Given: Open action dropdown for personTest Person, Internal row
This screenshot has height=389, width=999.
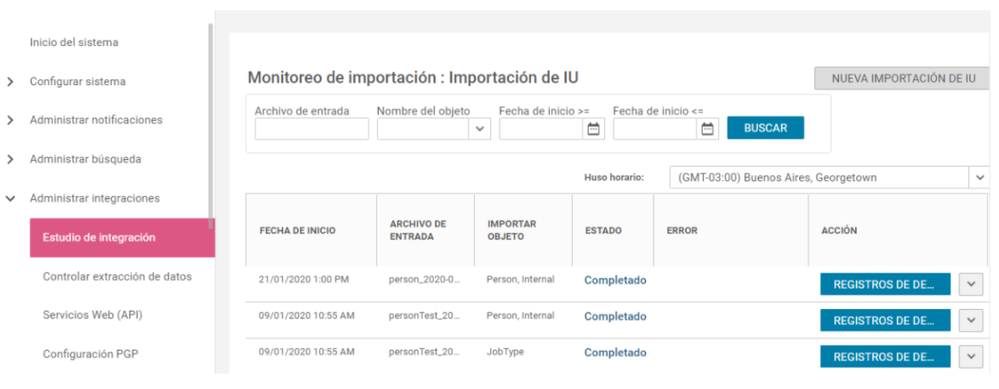Looking at the screenshot, I should 971,320.
